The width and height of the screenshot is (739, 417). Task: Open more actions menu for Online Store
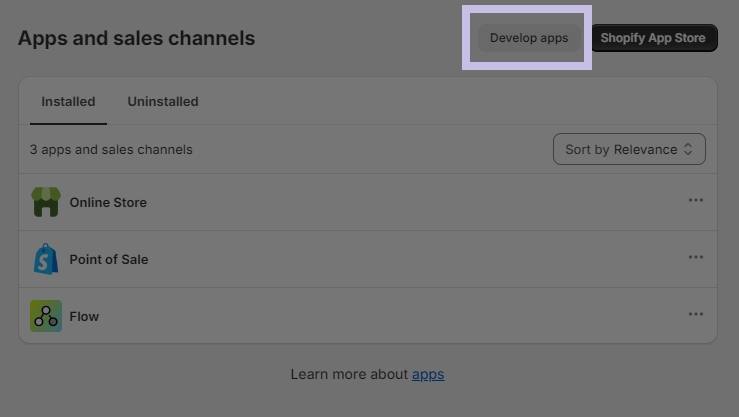click(695, 201)
